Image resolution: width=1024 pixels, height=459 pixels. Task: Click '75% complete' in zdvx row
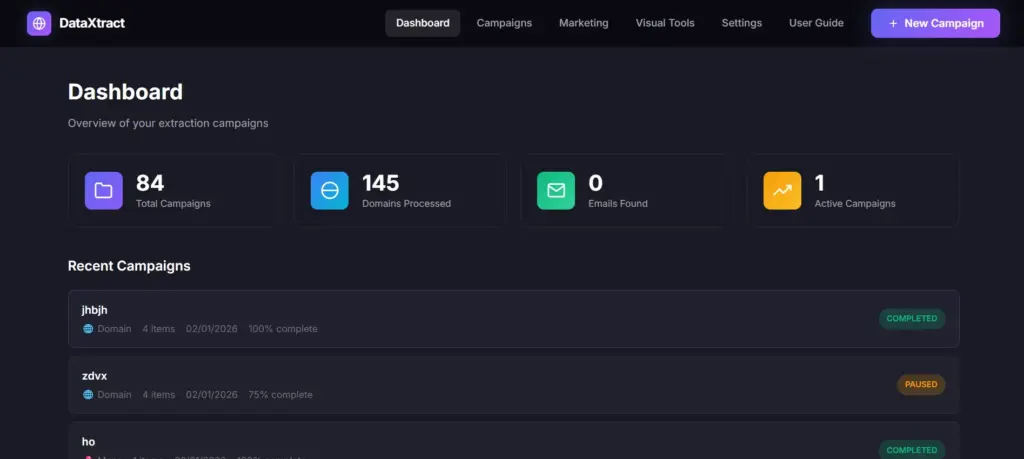pyautogui.click(x=280, y=395)
